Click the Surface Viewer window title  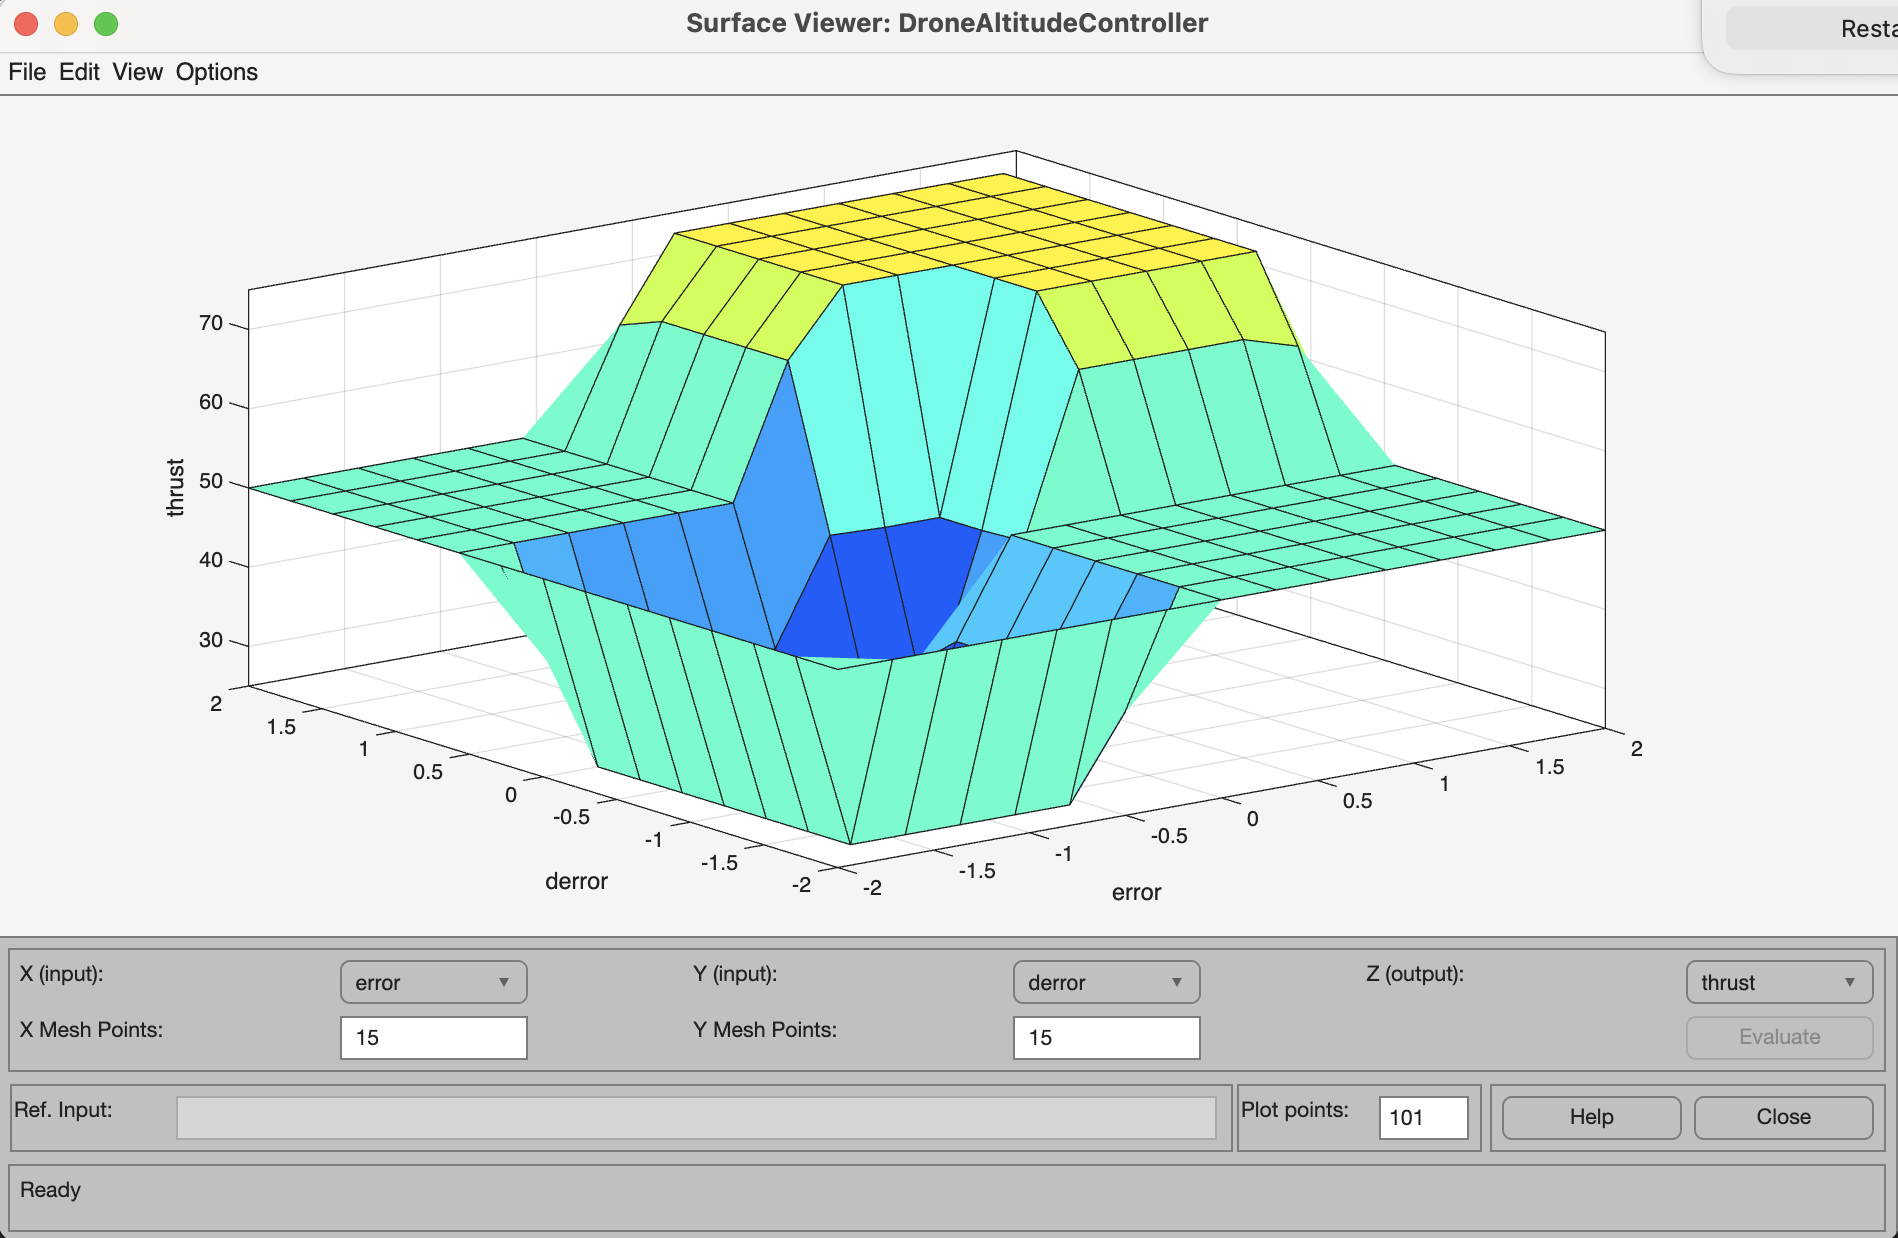[947, 23]
